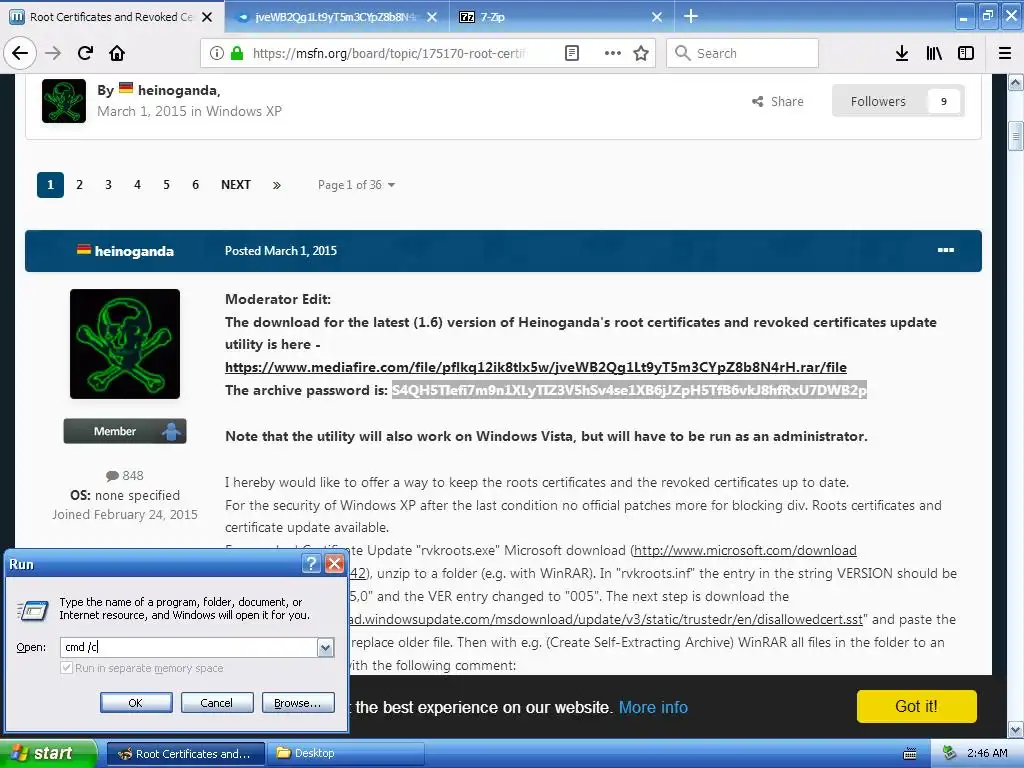The width and height of the screenshot is (1024, 768).
Task: Show site information icon in address bar
Action: [x=217, y=53]
